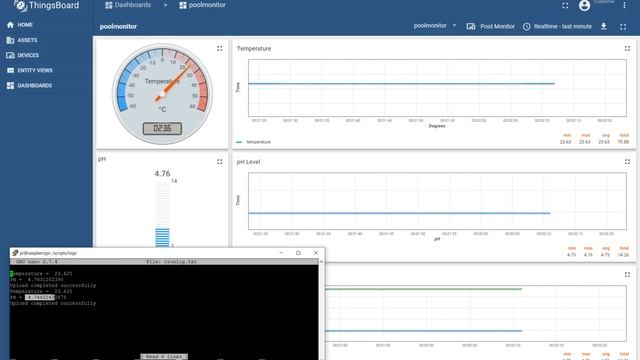
Task: Click the pH Level chart title
Action: [248, 162]
